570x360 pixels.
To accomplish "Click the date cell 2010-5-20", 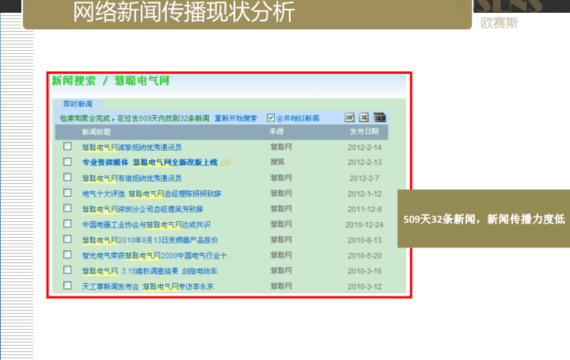I will click(x=365, y=256).
